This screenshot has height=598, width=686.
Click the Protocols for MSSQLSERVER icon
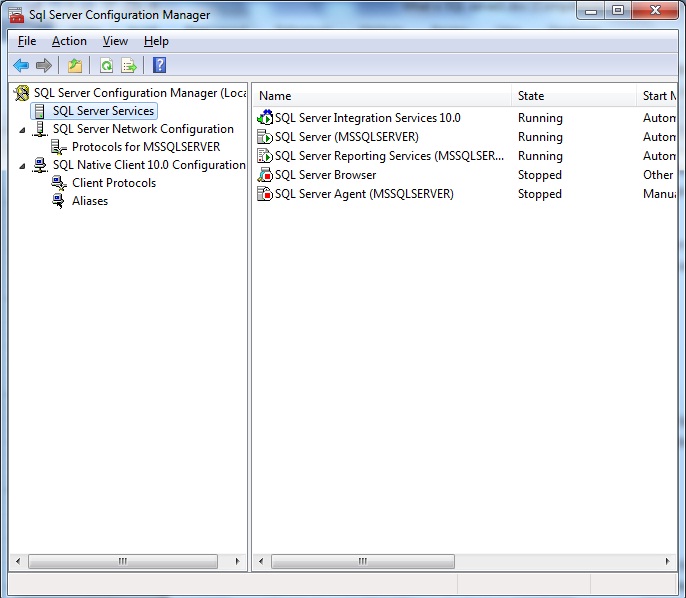coord(59,147)
